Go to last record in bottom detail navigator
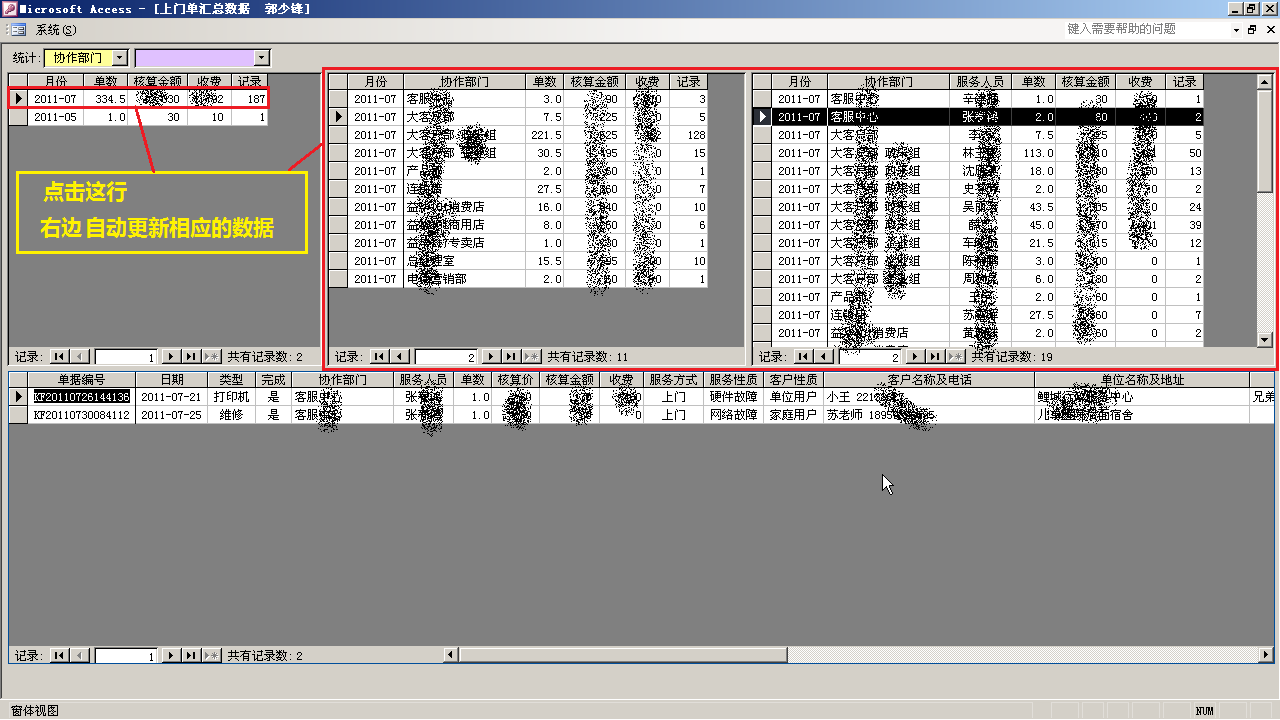The image size is (1280, 720). tap(190, 656)
